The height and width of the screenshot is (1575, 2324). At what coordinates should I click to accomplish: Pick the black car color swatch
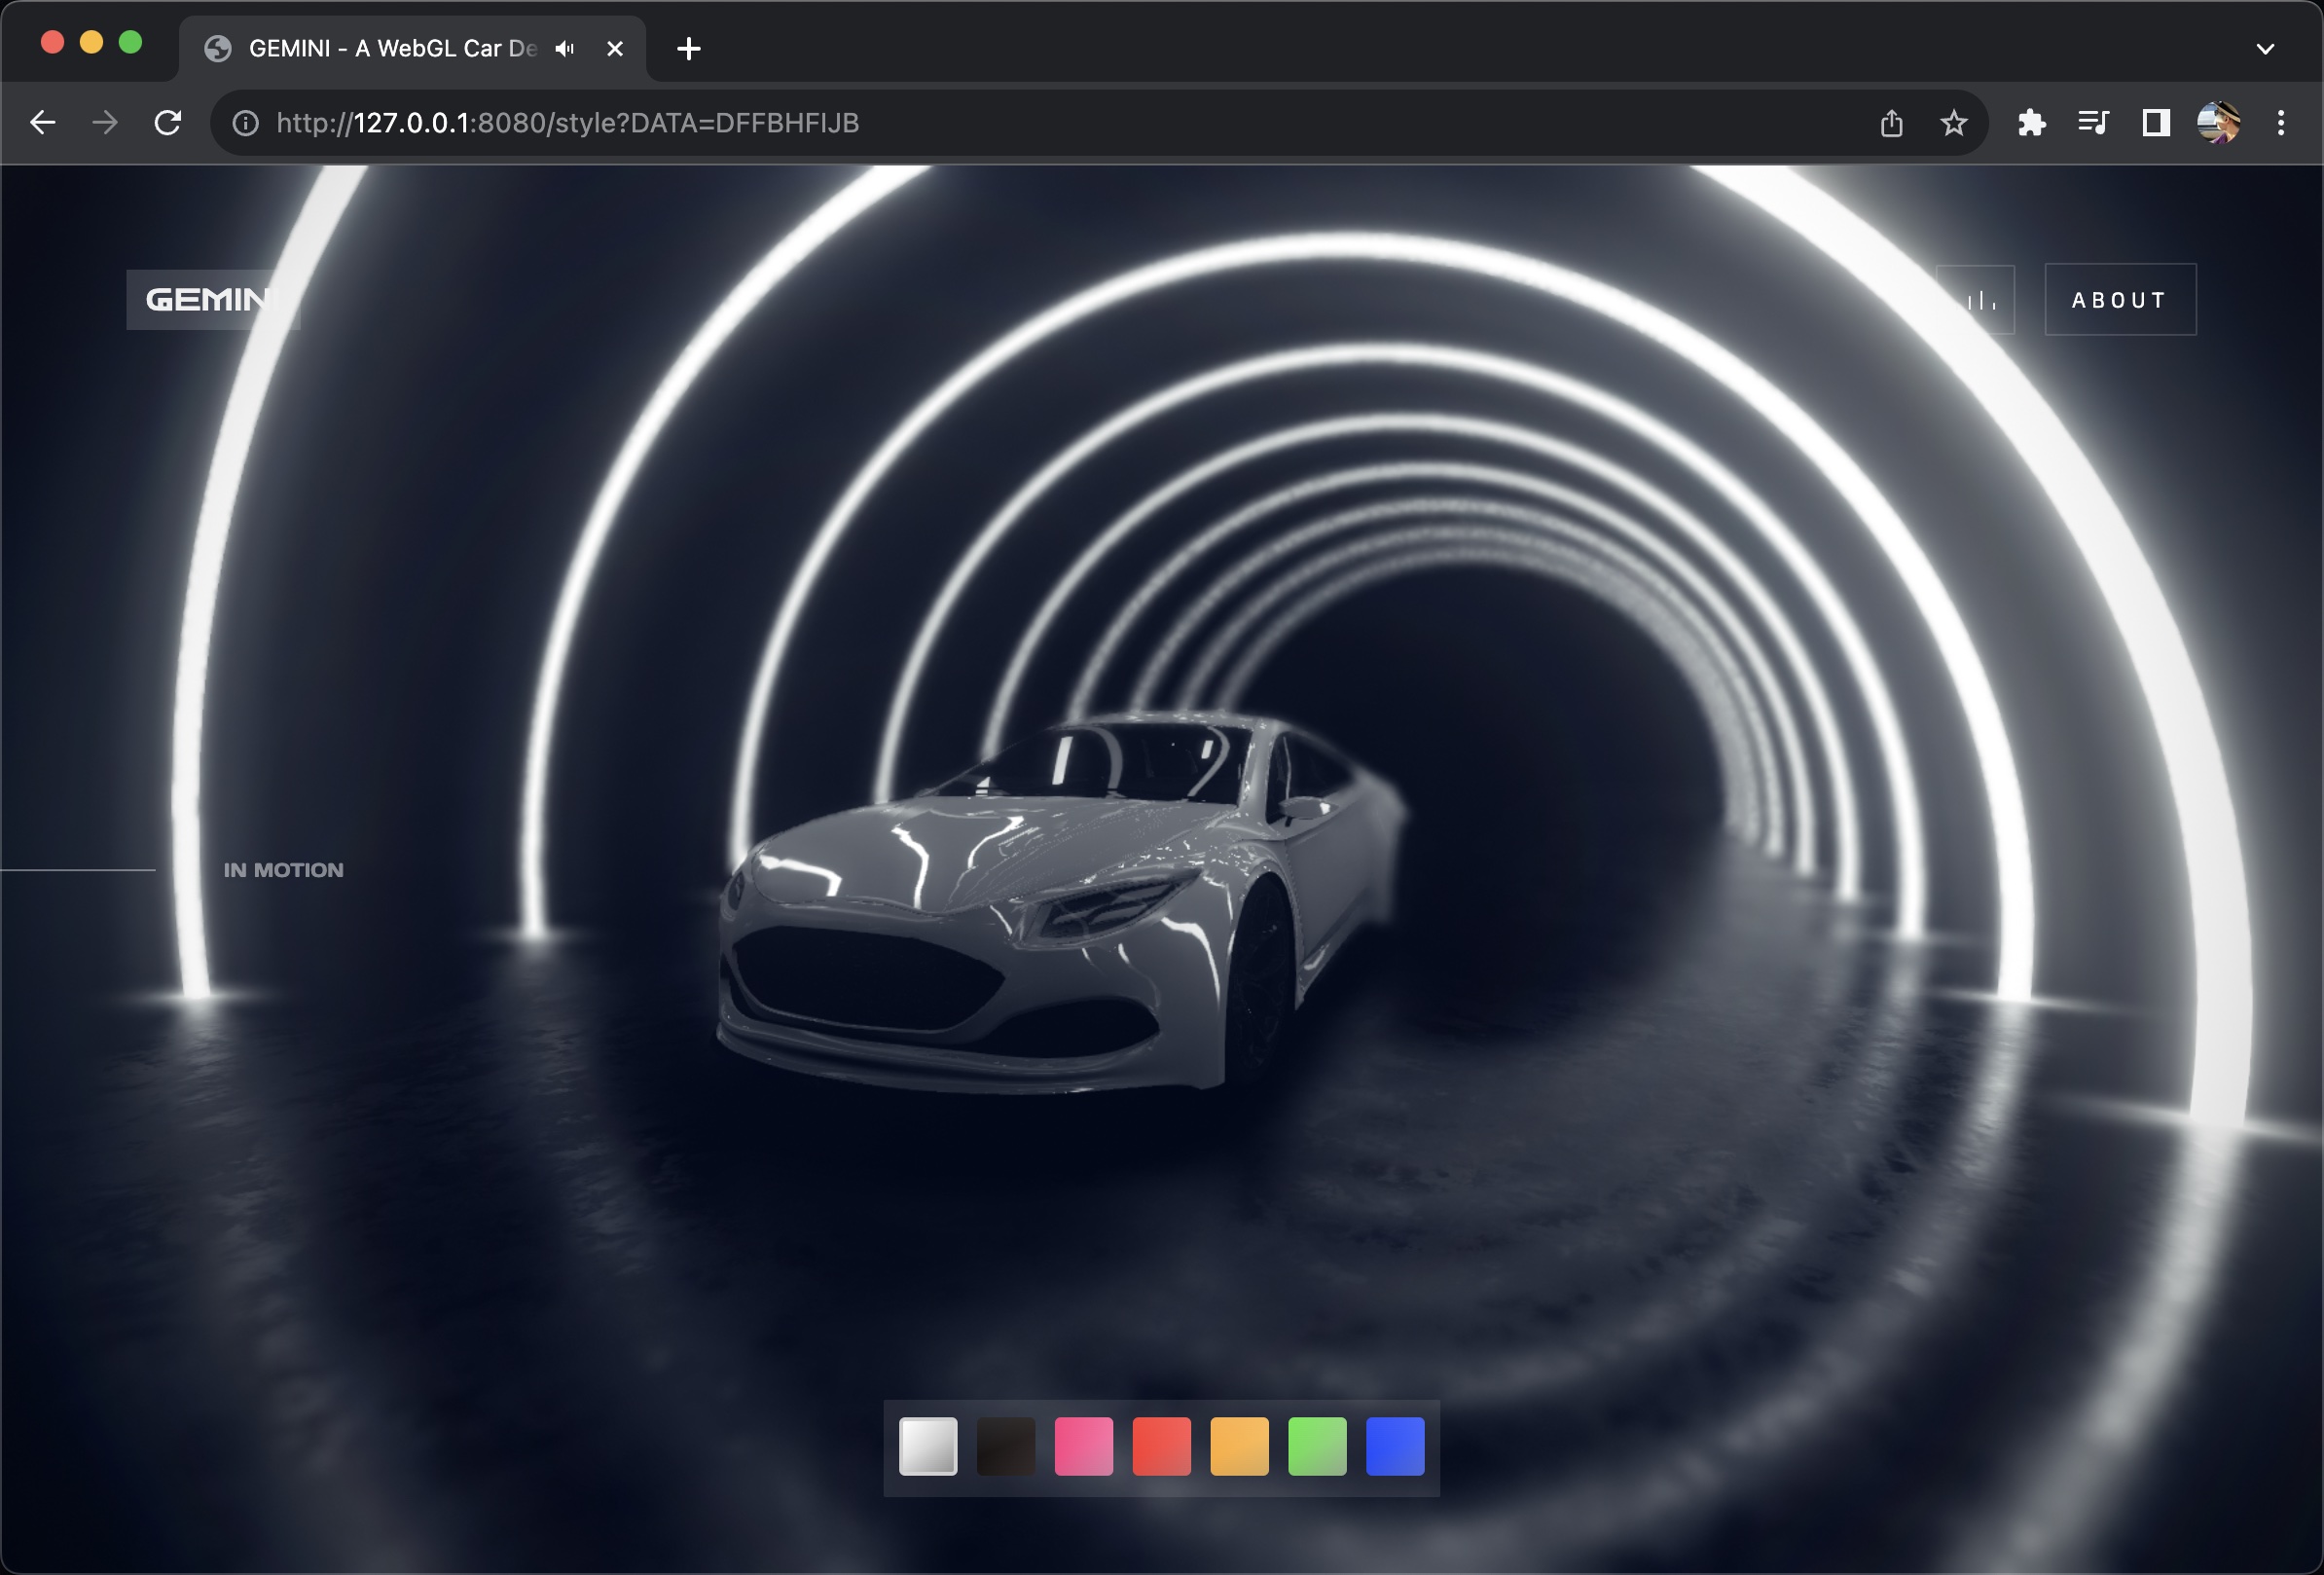point(1005,1446)
